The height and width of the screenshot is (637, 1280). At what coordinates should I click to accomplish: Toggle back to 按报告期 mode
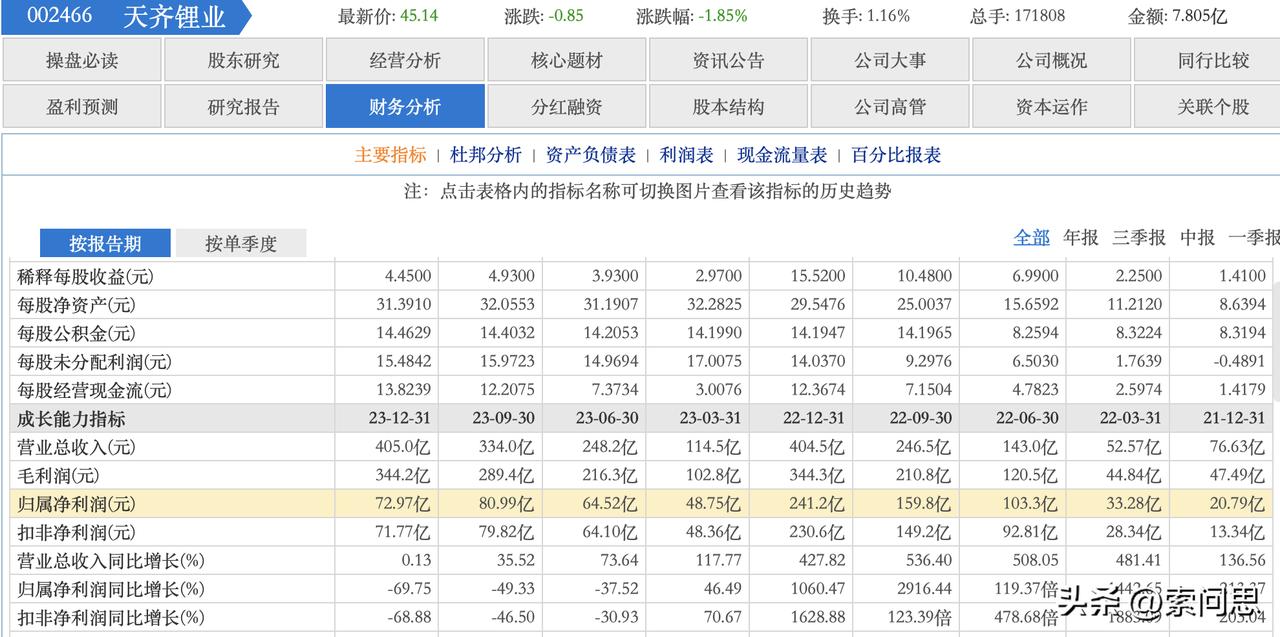(106, 242)
